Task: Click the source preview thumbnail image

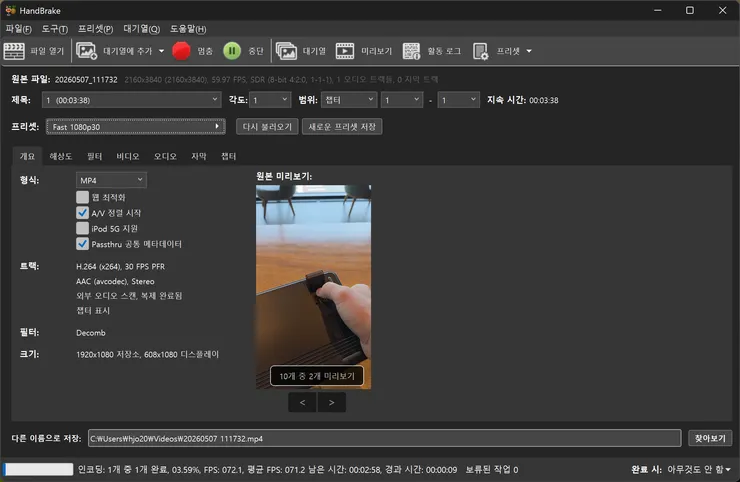Action: point(313,287)
